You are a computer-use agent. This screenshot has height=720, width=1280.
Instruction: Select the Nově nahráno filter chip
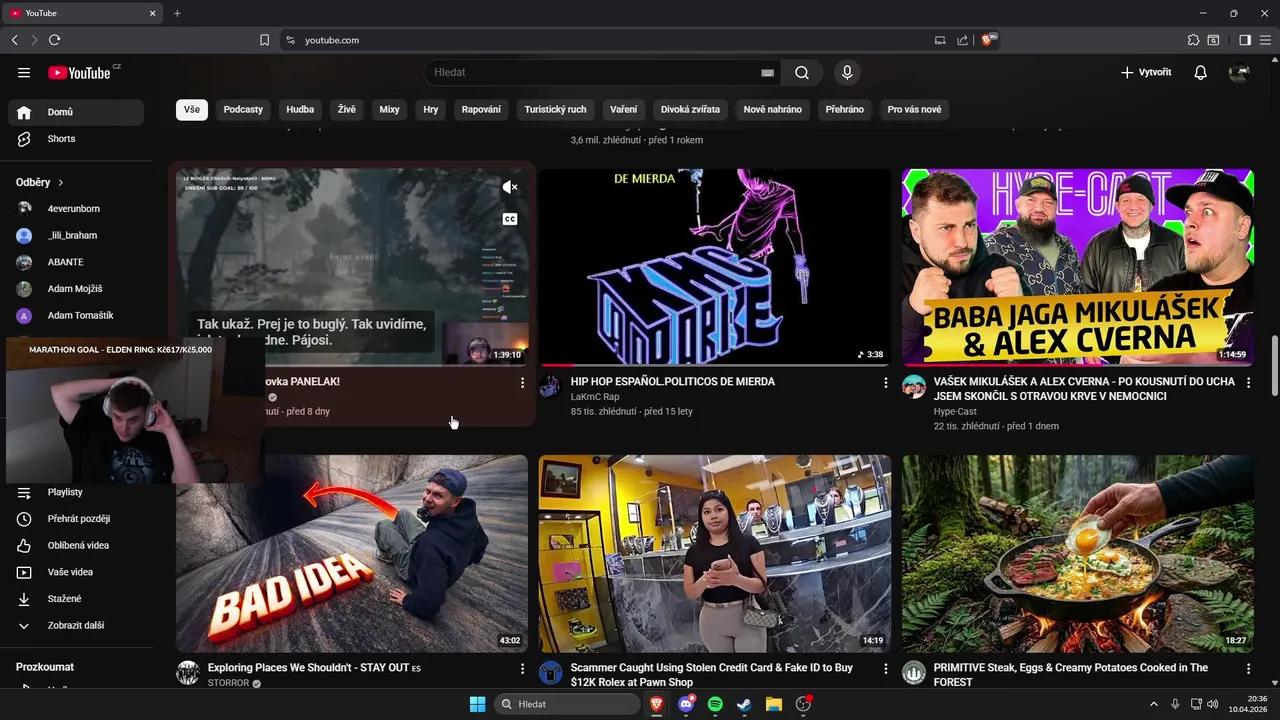[x=773, y=109]
